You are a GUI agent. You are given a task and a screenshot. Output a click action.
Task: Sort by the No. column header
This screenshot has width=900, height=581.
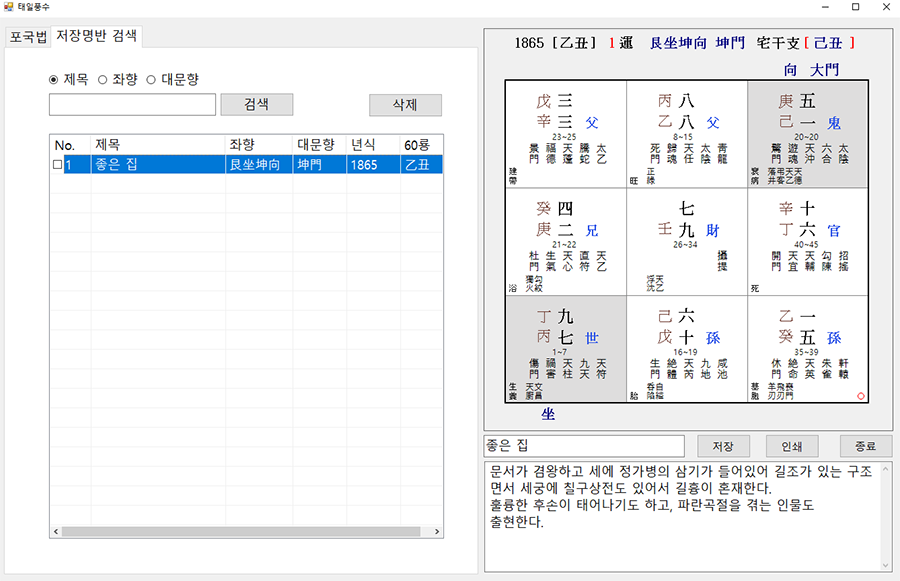(x=70, y=145)
